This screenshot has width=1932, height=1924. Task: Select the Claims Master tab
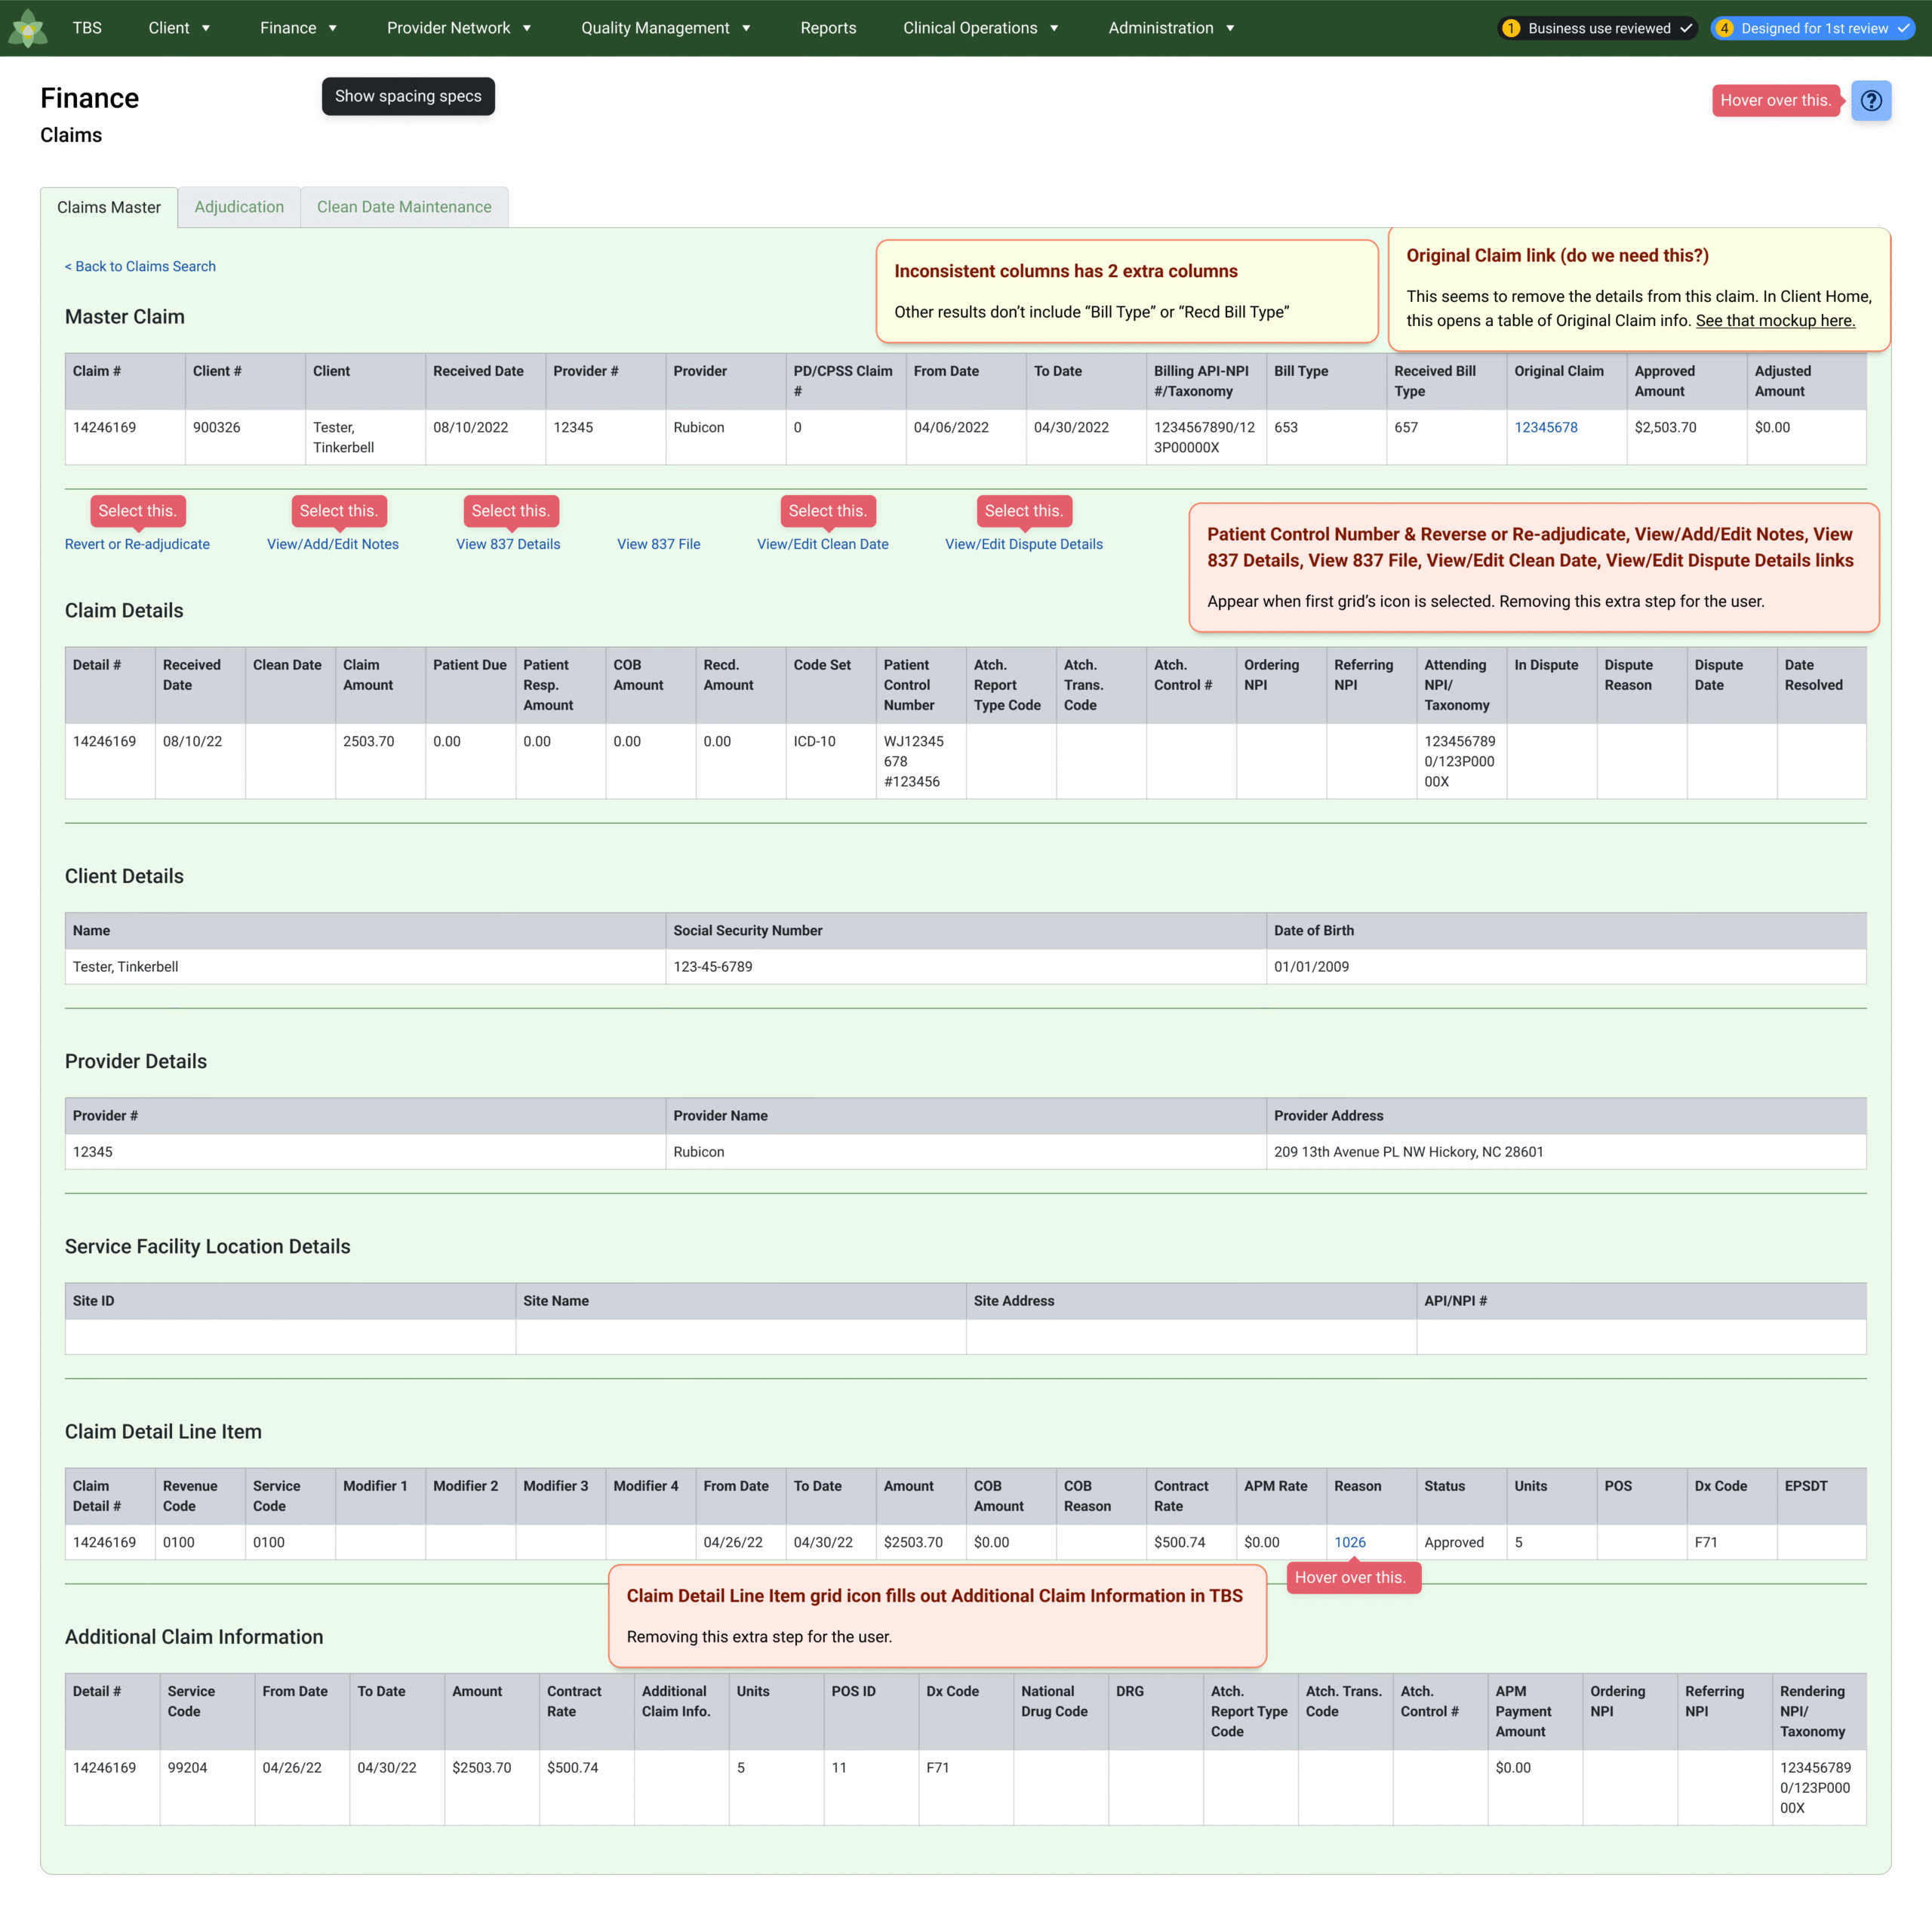109,207
